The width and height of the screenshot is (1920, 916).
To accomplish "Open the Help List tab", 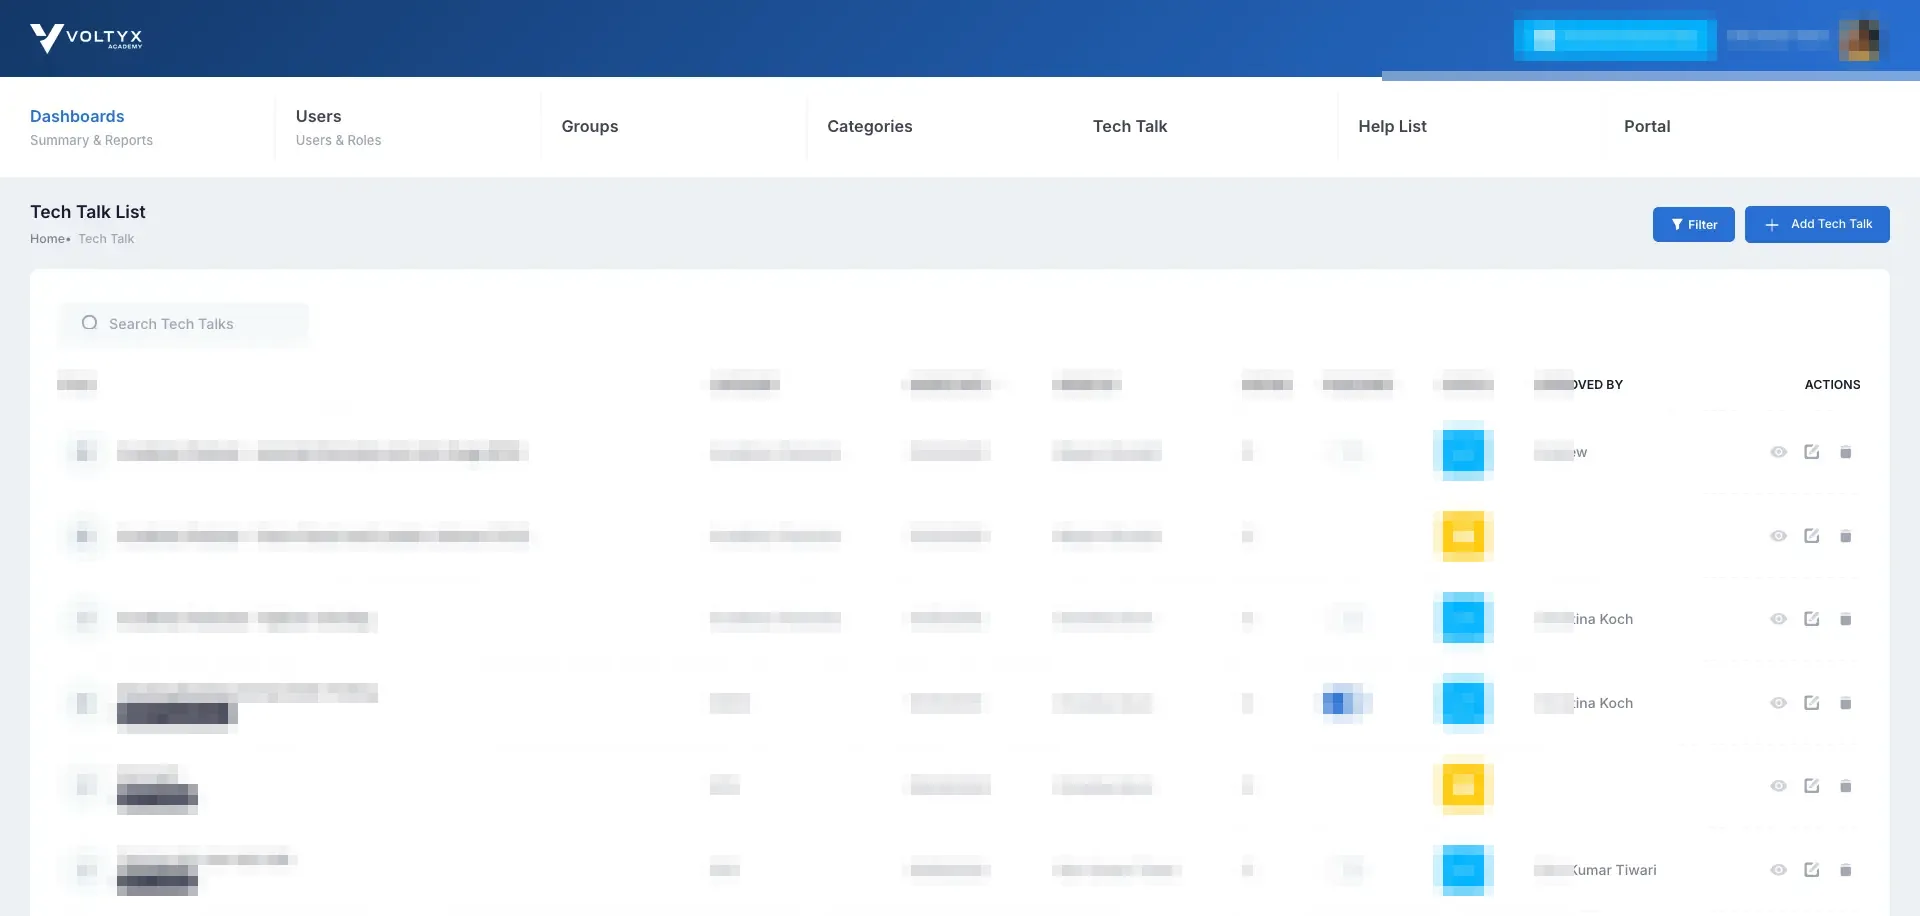I will [x=1392, y=126].
